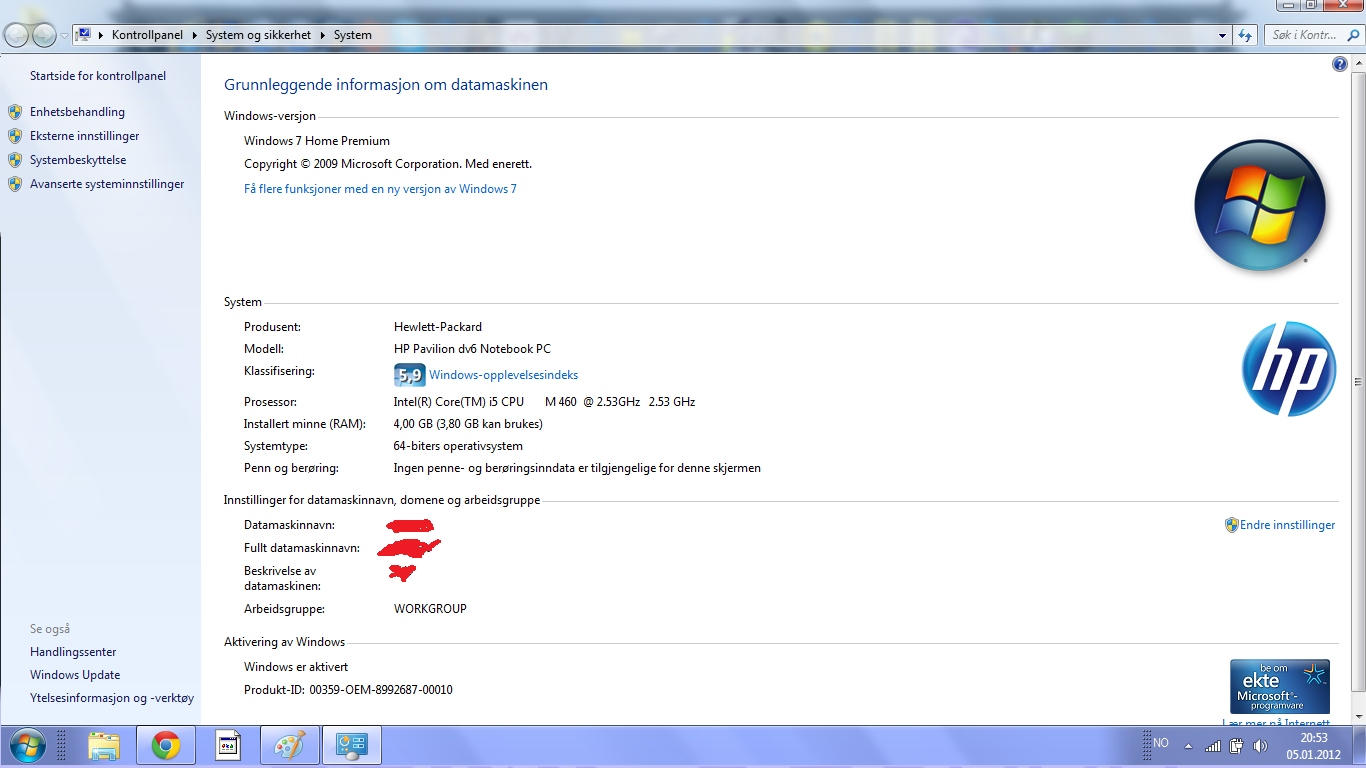Click the computer icon in the address bar
Viewport: 1366px width, 768px height.
(85, 35)
